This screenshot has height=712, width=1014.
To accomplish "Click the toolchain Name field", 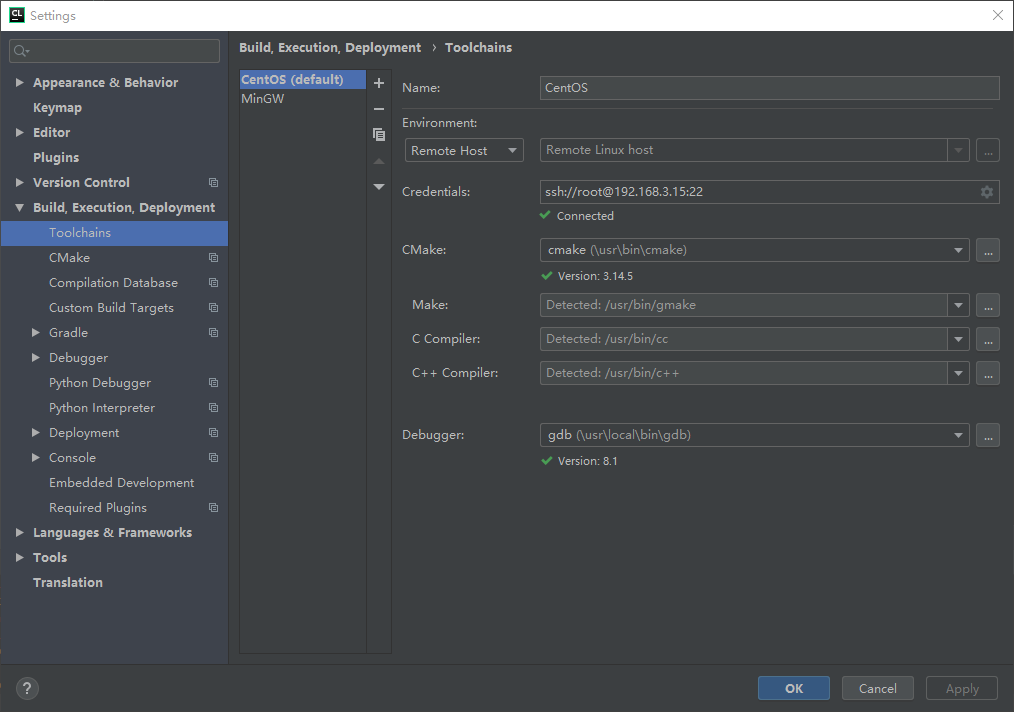I will click(770, 88).
